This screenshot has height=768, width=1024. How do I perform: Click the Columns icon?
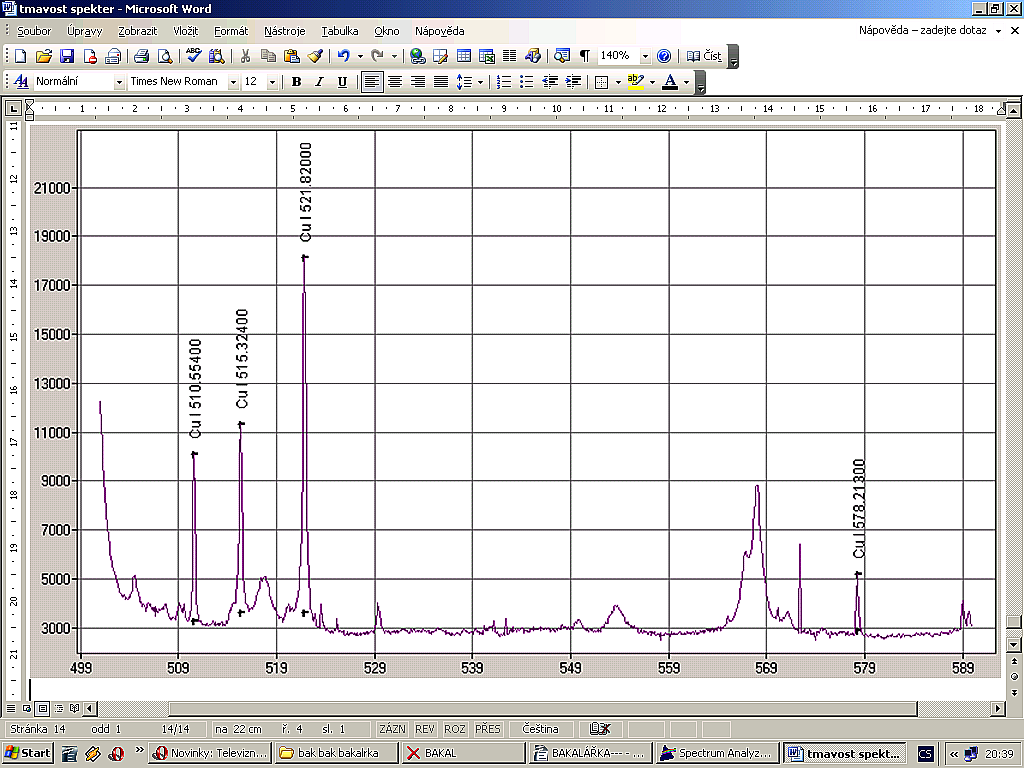[x=509, y=56]
